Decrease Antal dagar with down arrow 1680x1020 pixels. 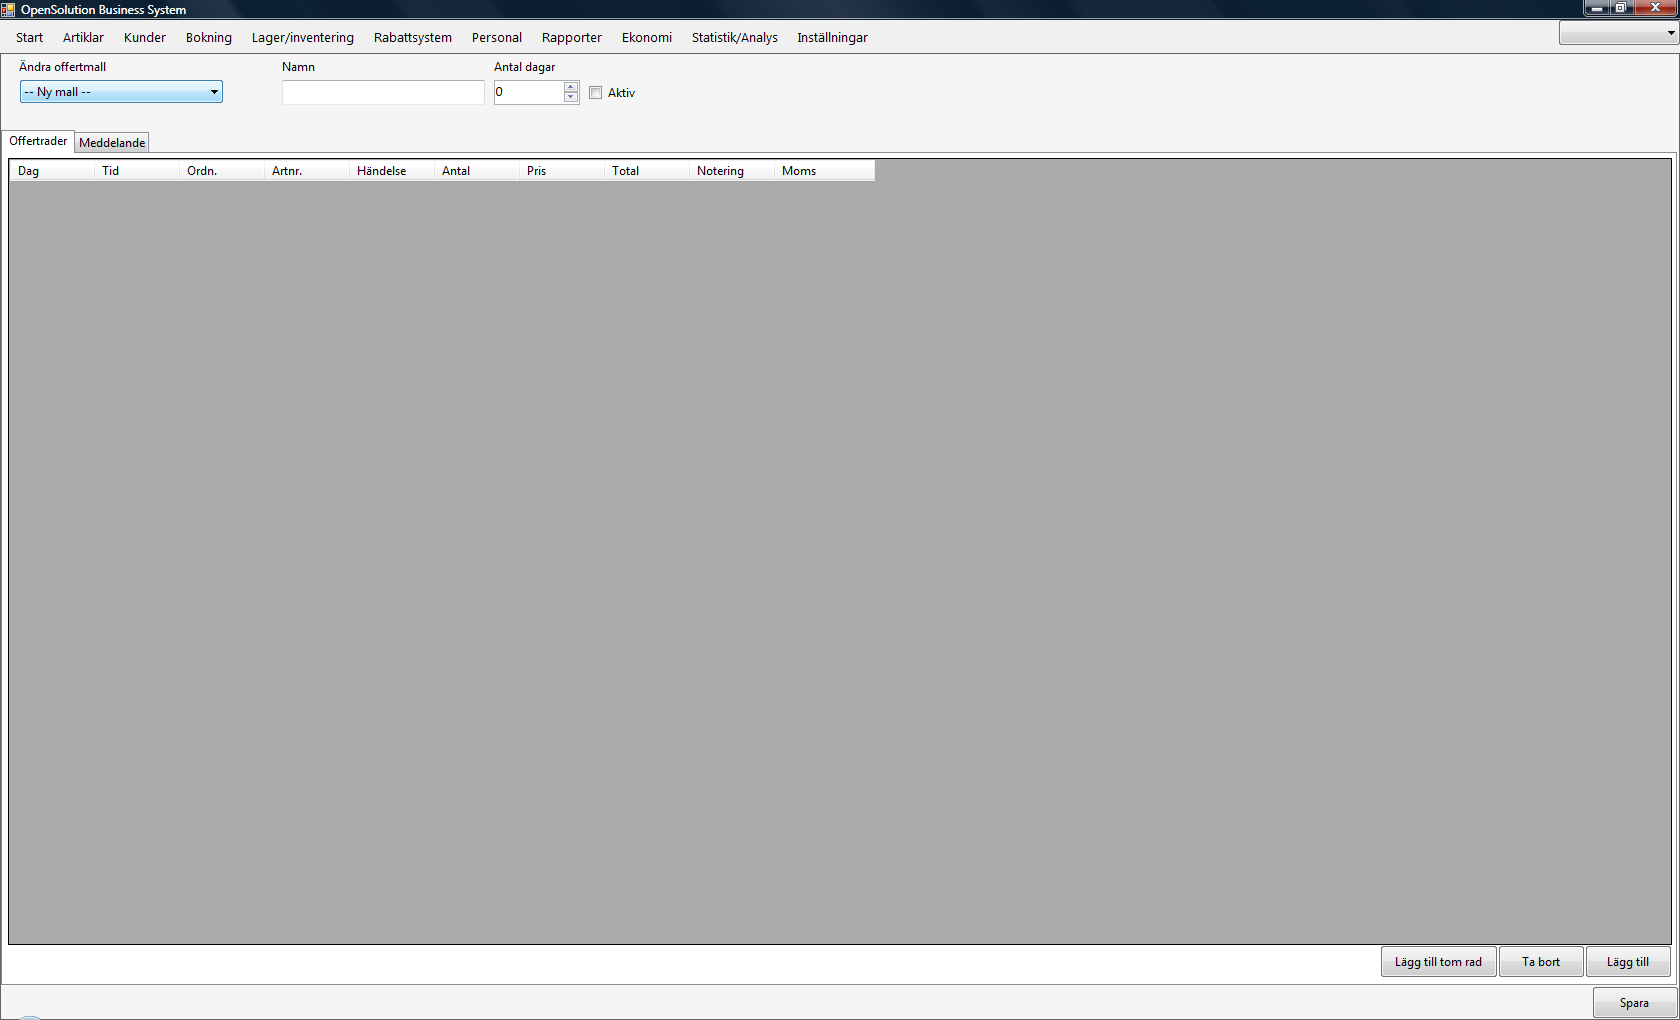tap(571, 98)
